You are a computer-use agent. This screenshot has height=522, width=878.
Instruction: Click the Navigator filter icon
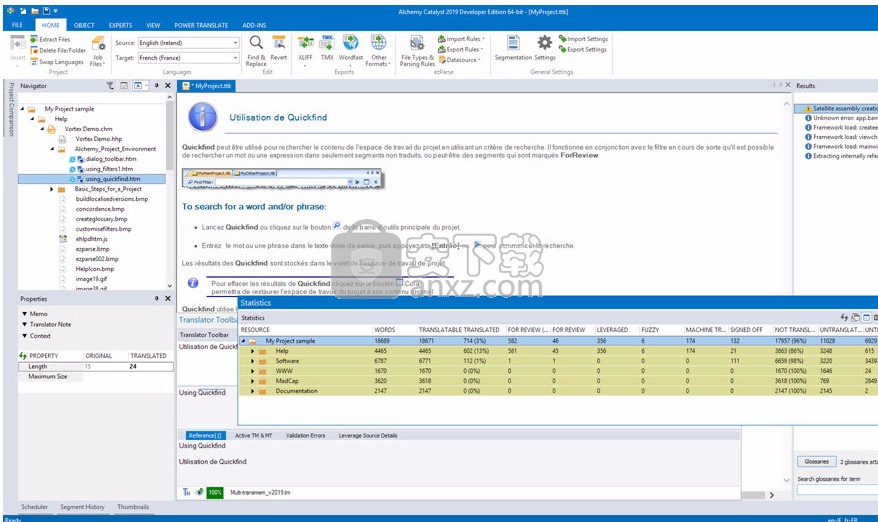point(110,86)
